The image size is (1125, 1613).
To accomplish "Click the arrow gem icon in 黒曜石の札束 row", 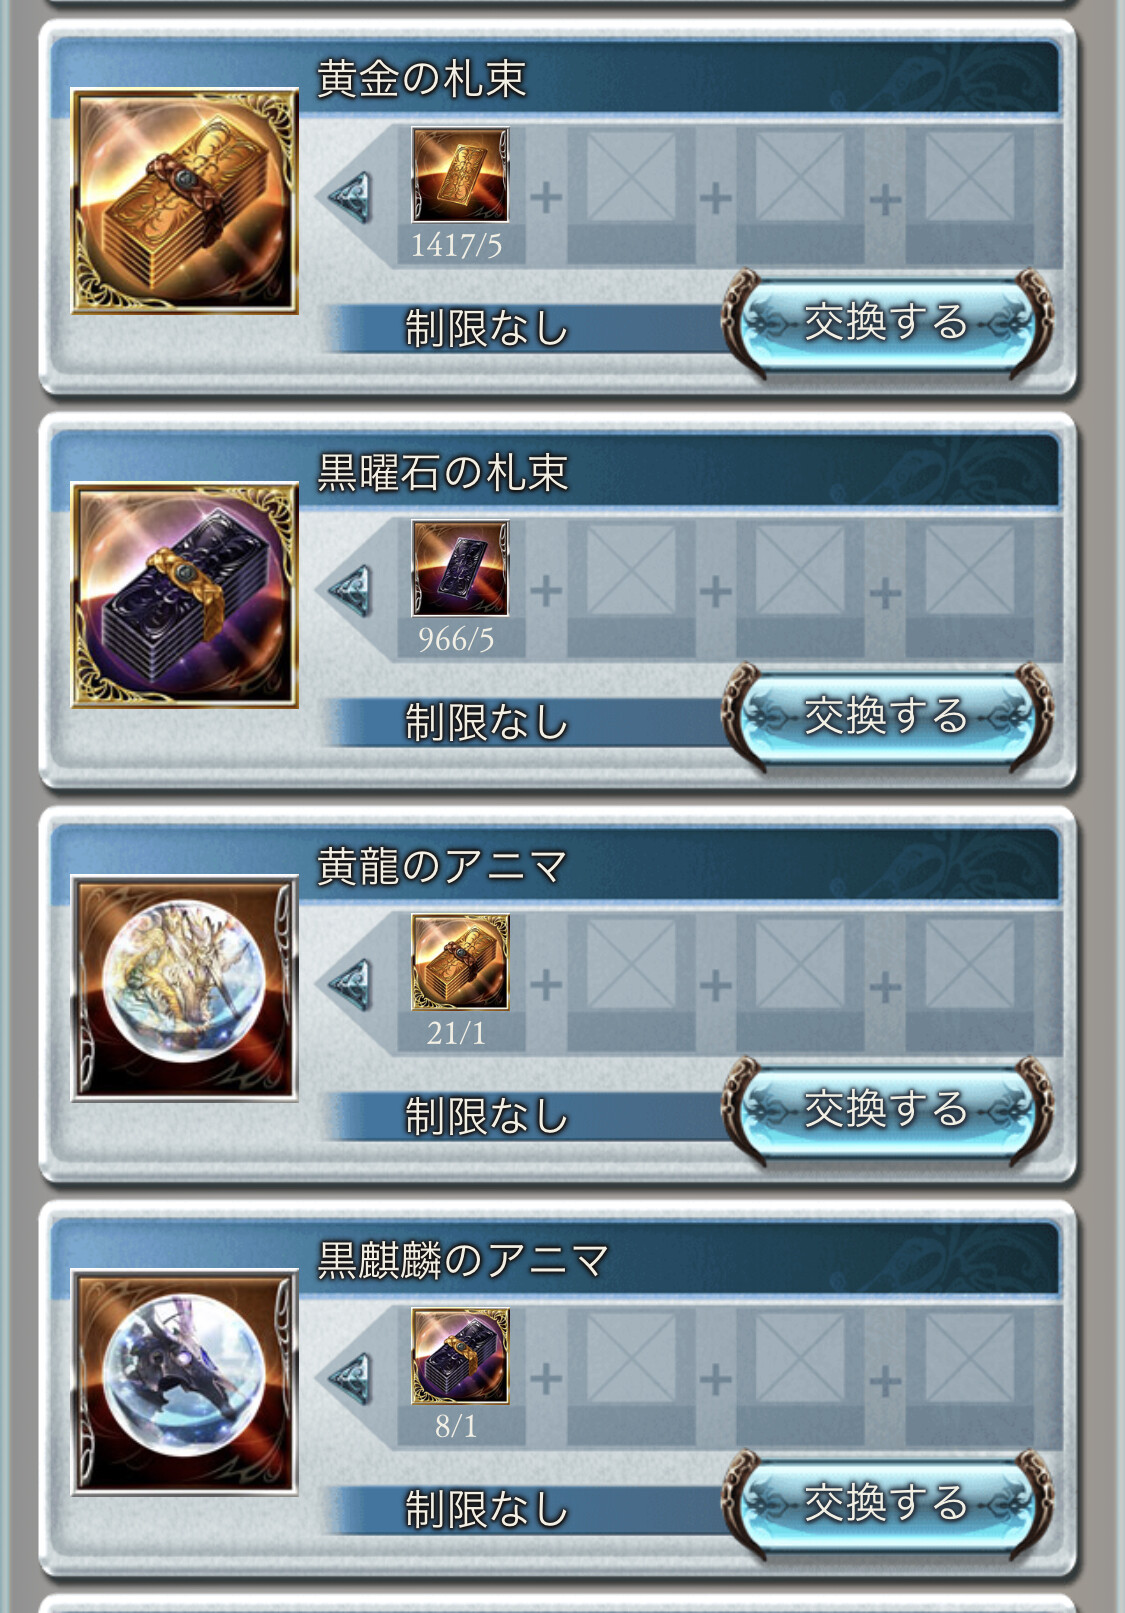I will pos(351,590).
